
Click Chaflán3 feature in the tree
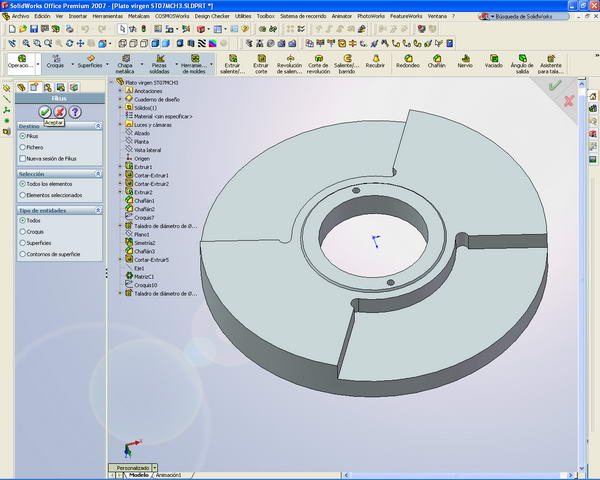146,251
